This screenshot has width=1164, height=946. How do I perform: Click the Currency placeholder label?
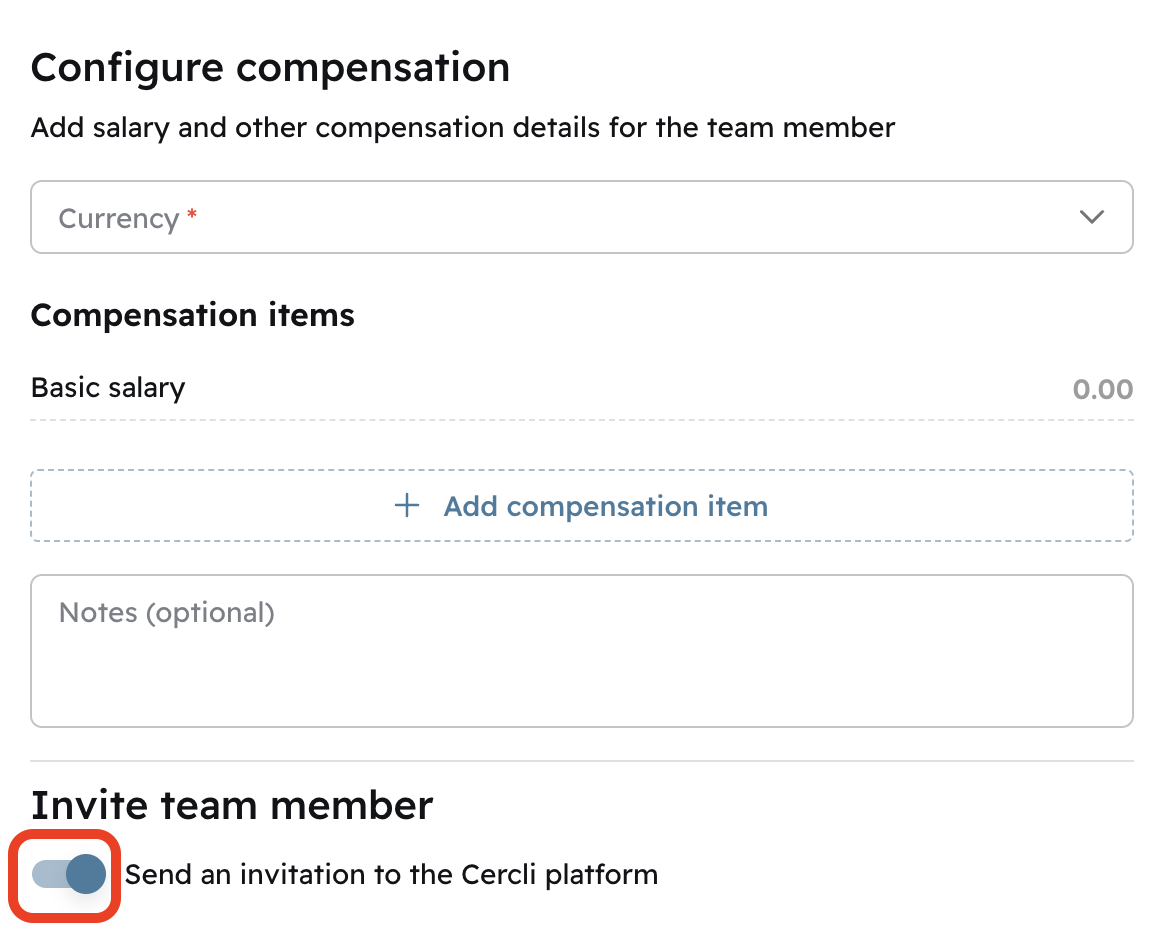point(118,218)
